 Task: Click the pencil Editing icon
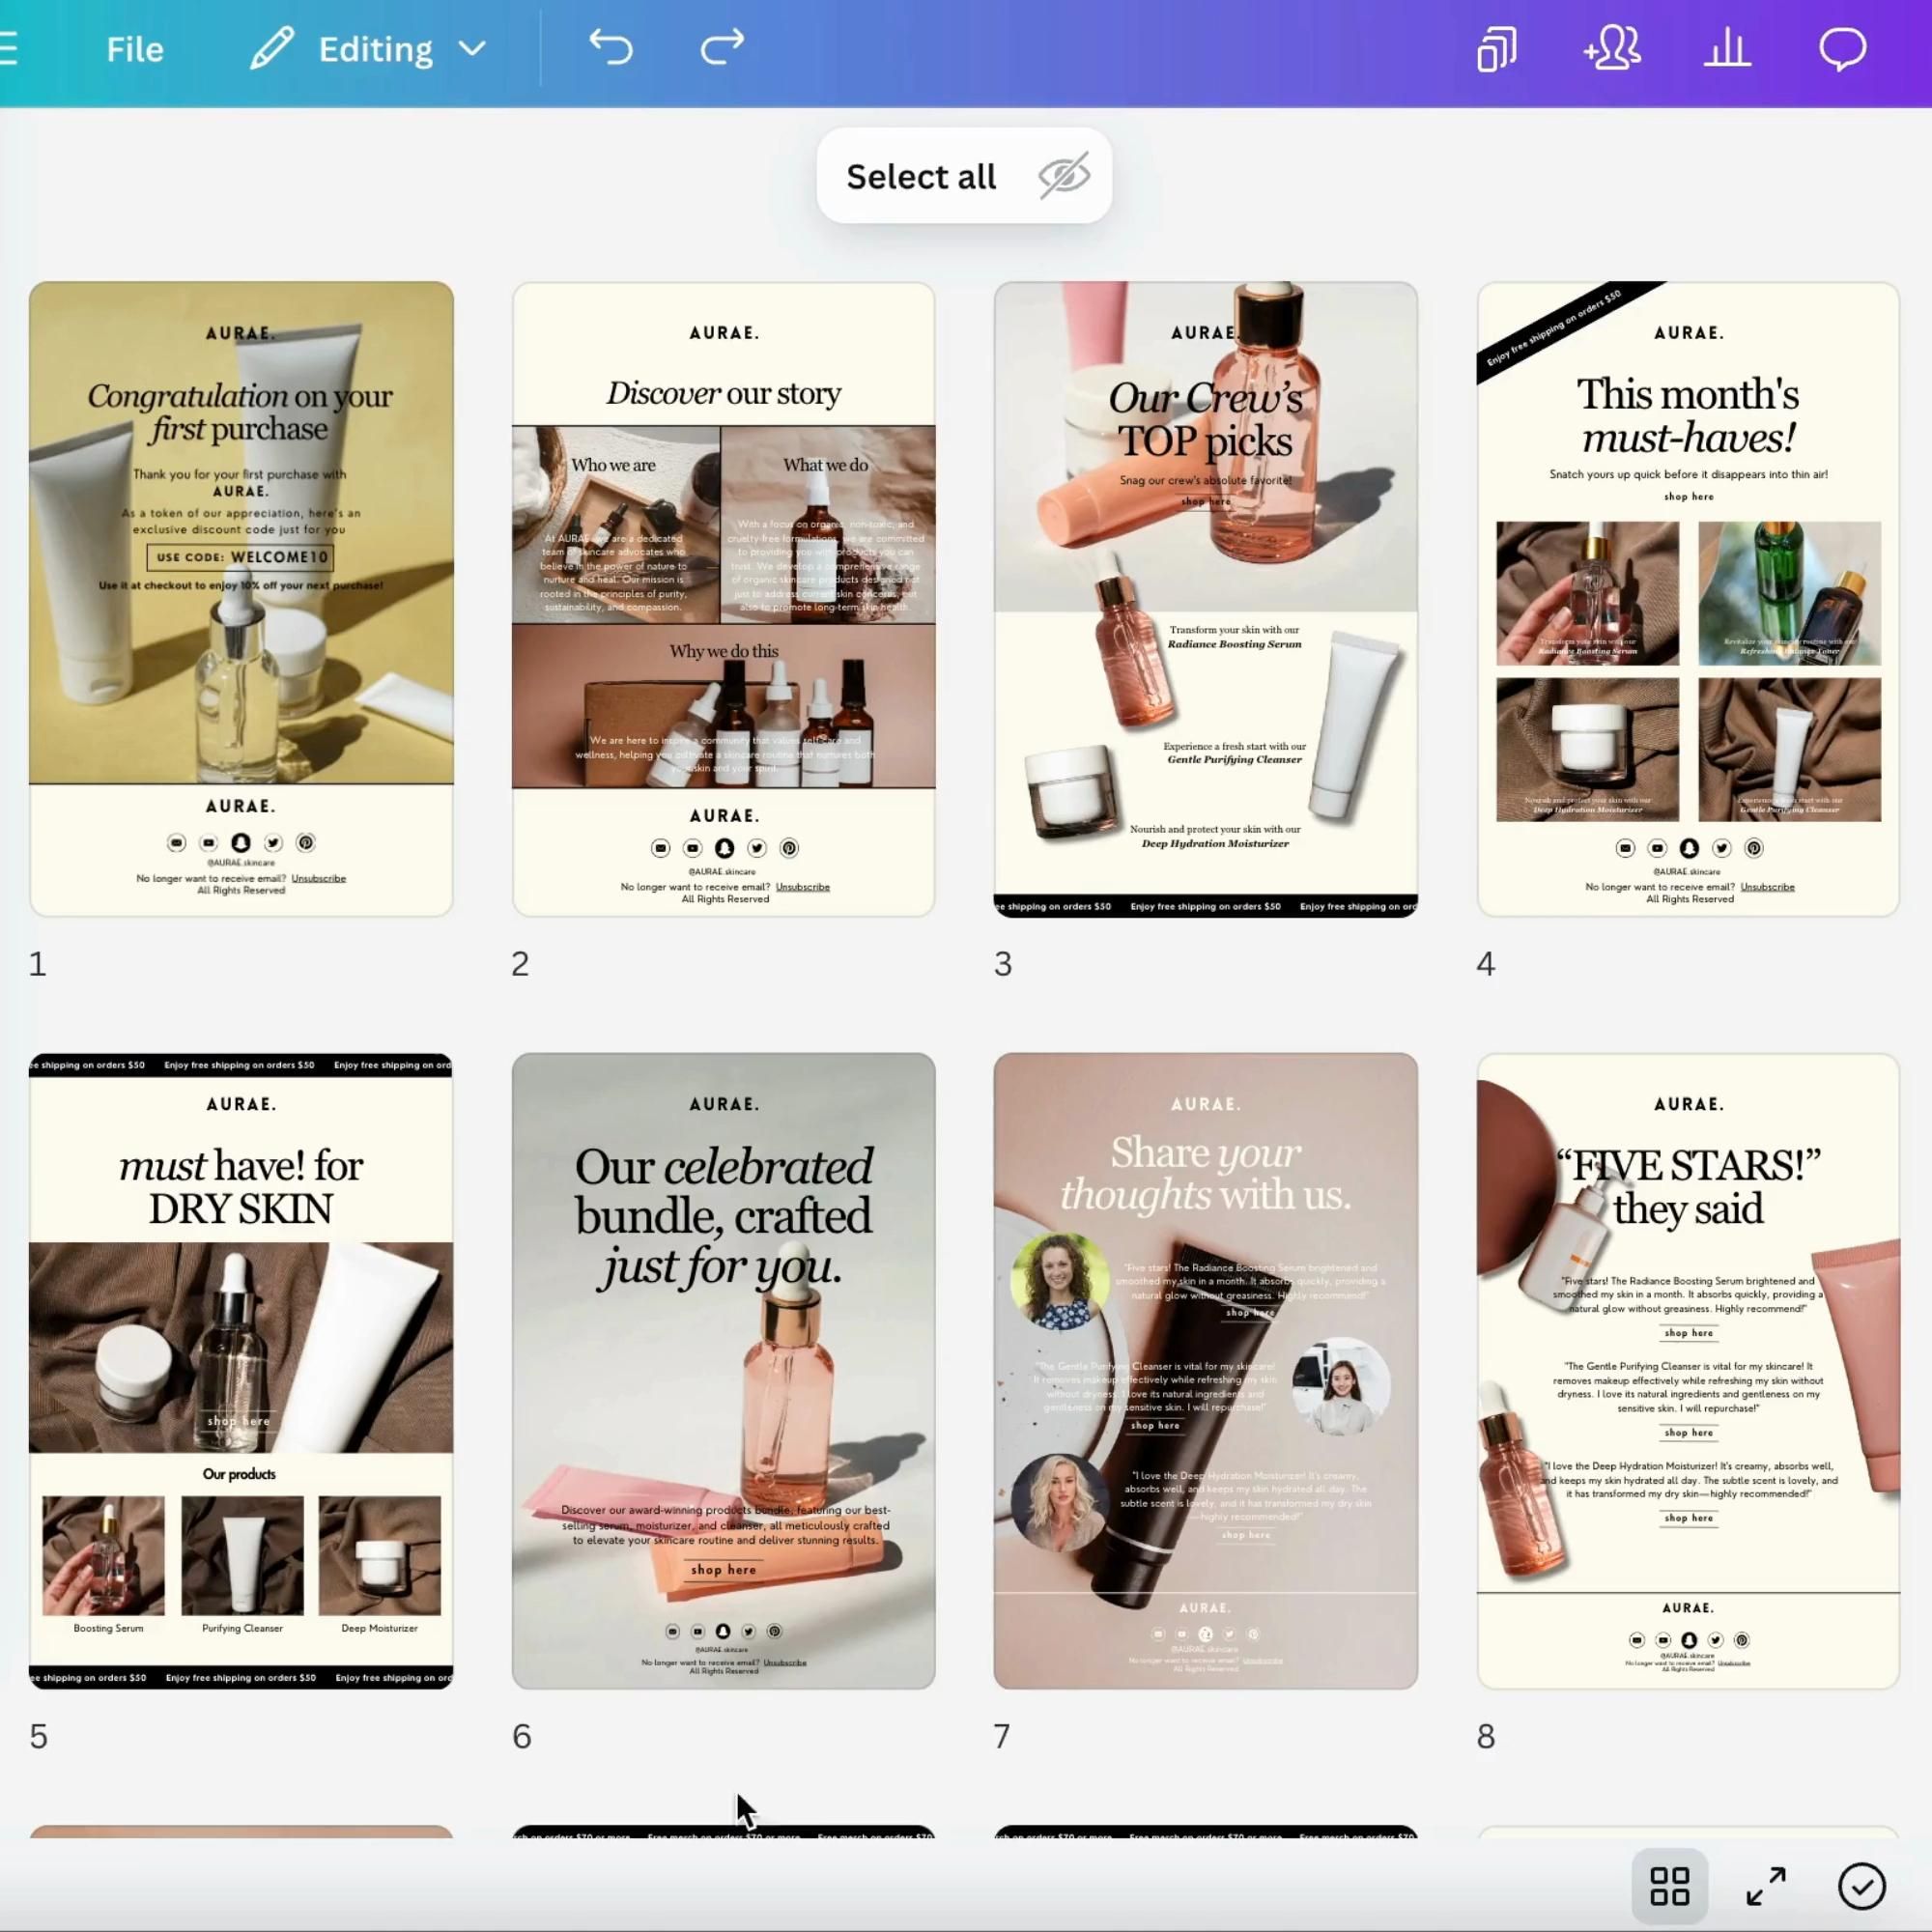click(272, 49)
